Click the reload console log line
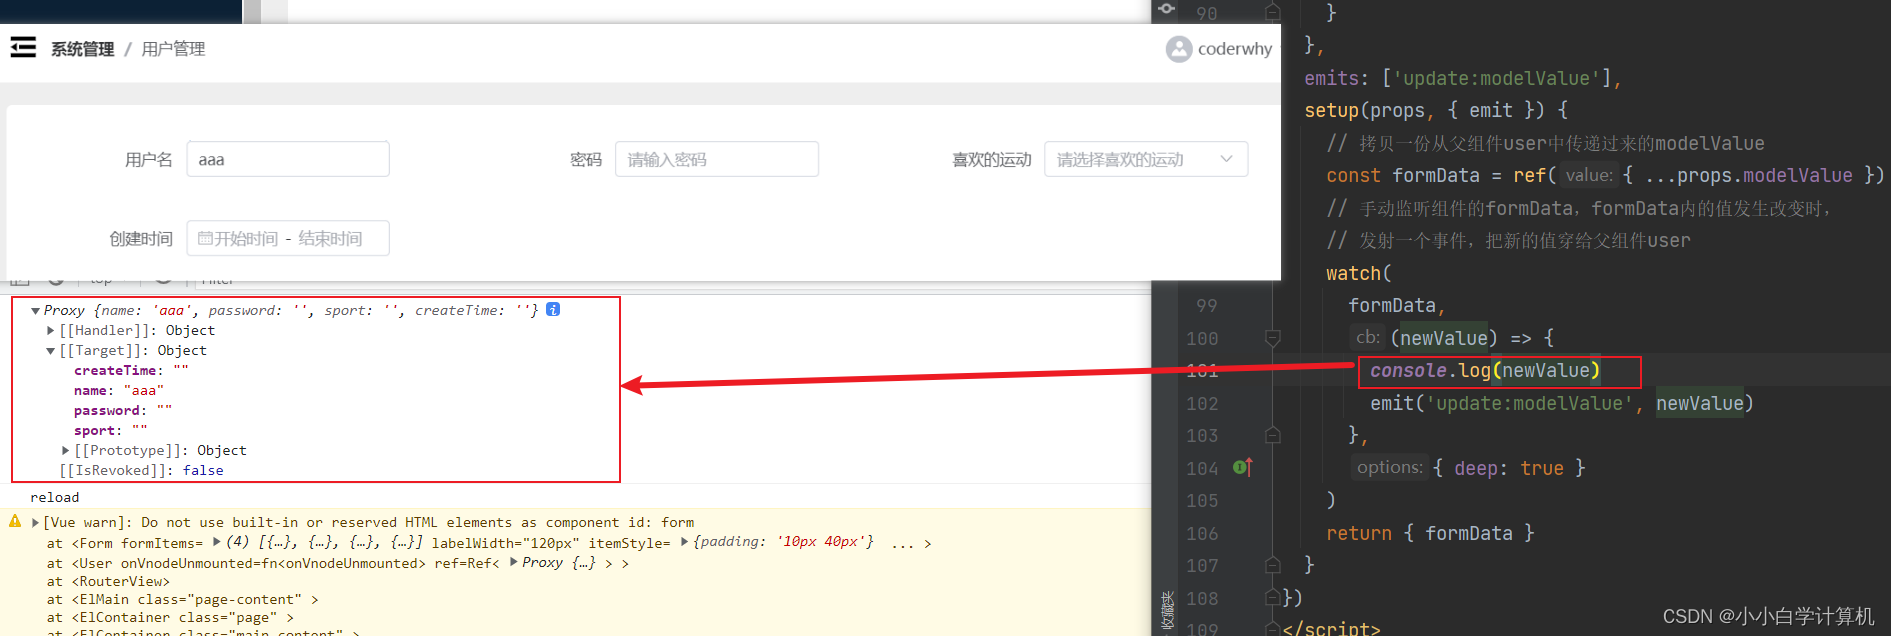The width and height of the screenshot is (1891, 636). [55, 497]
